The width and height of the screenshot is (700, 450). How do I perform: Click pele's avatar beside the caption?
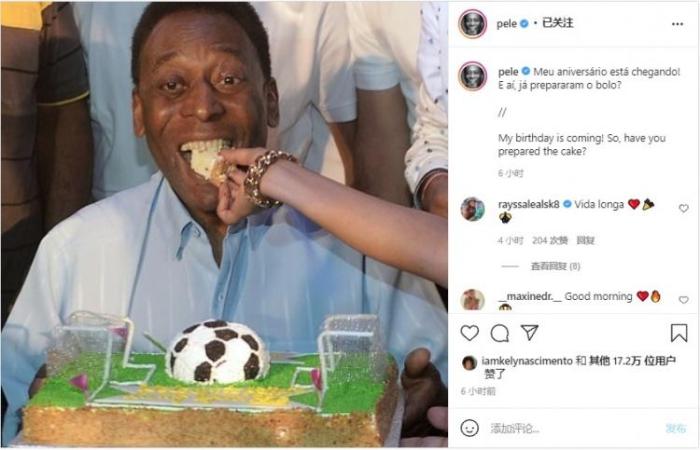click(x=472, y=76)
